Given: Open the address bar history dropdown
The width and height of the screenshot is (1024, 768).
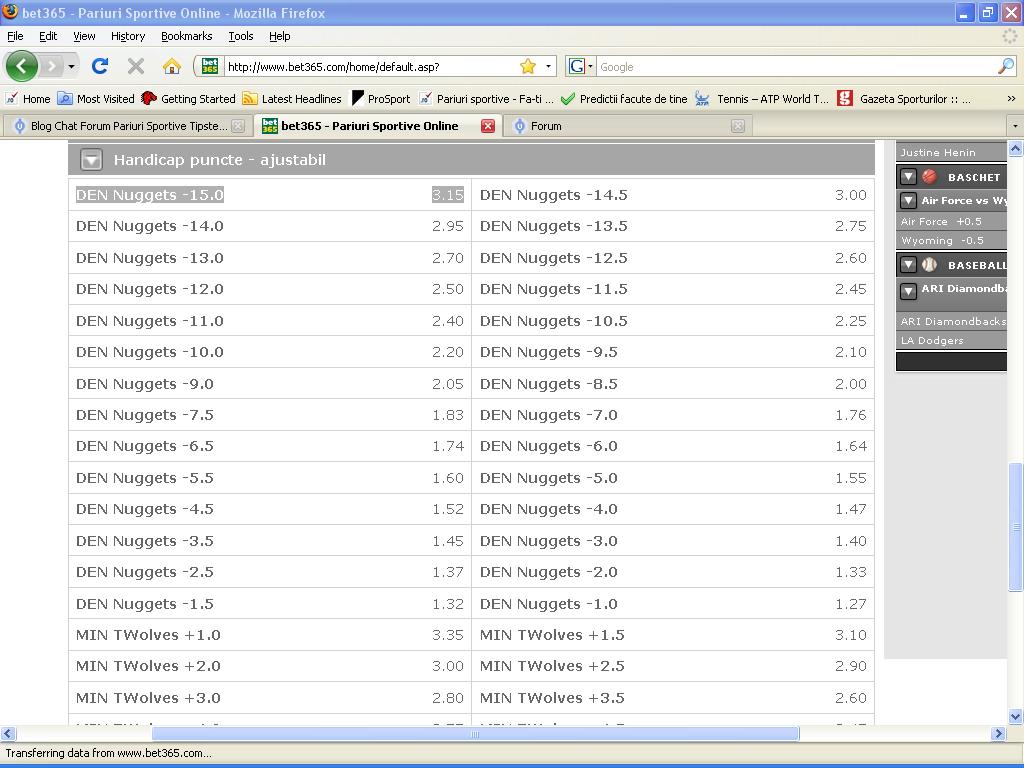Looking at the screenshot, I should tap(548, 66).
